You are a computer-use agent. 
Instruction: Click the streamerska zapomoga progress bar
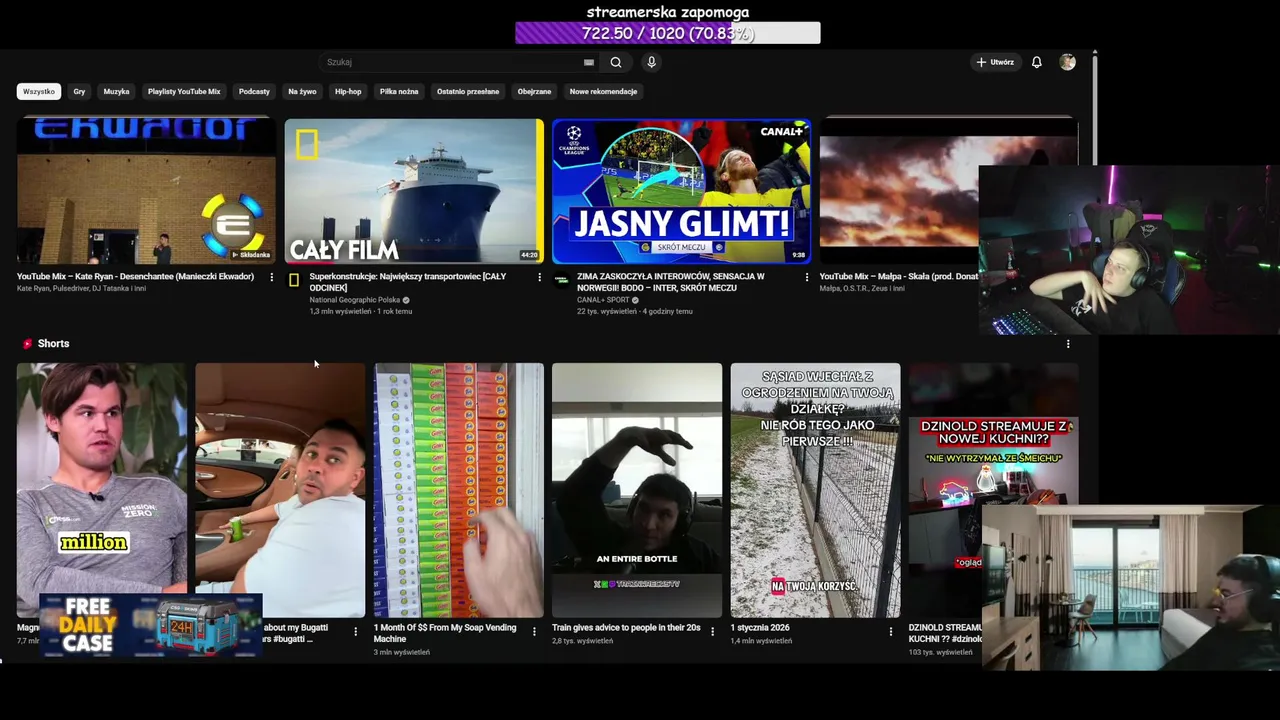click(667, 33)
